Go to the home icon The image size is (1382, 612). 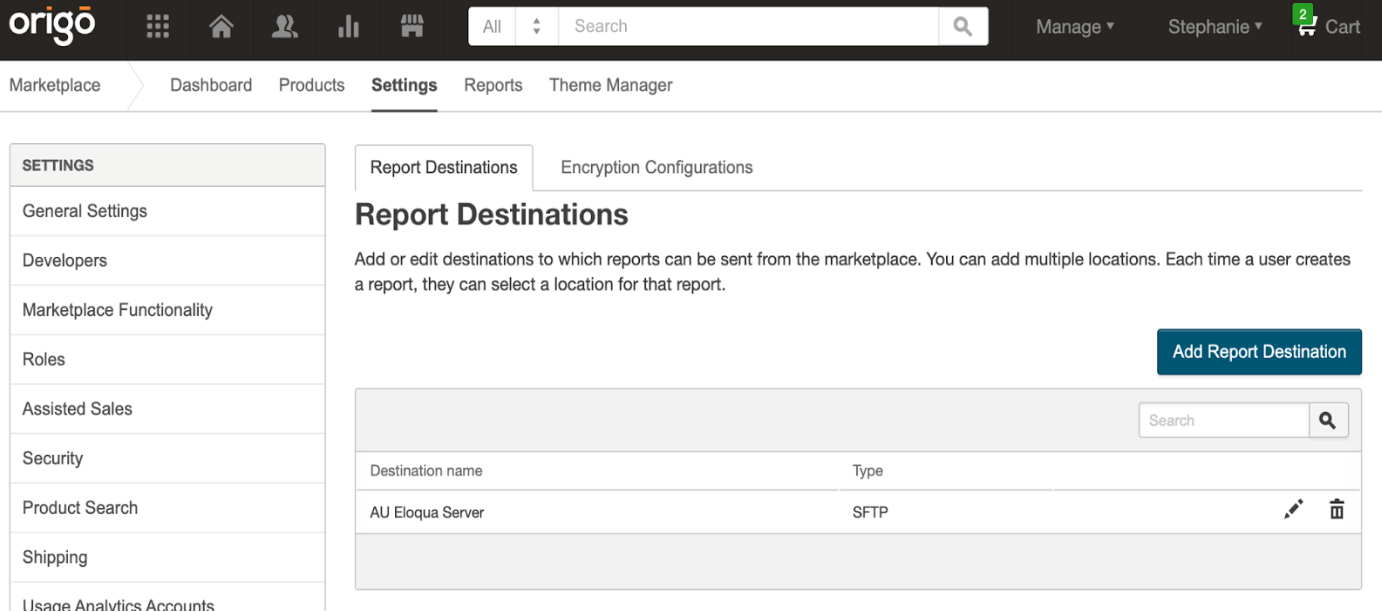click(x=221, y=27)
